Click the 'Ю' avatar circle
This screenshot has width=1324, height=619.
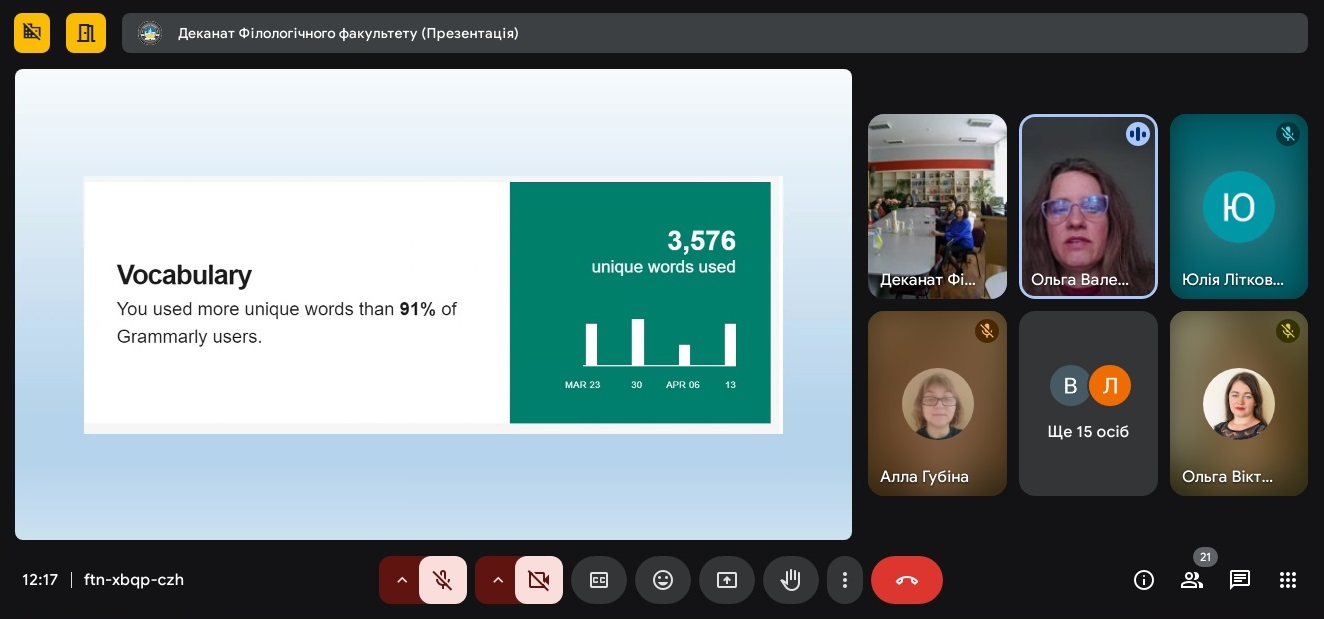point(1239,207)
